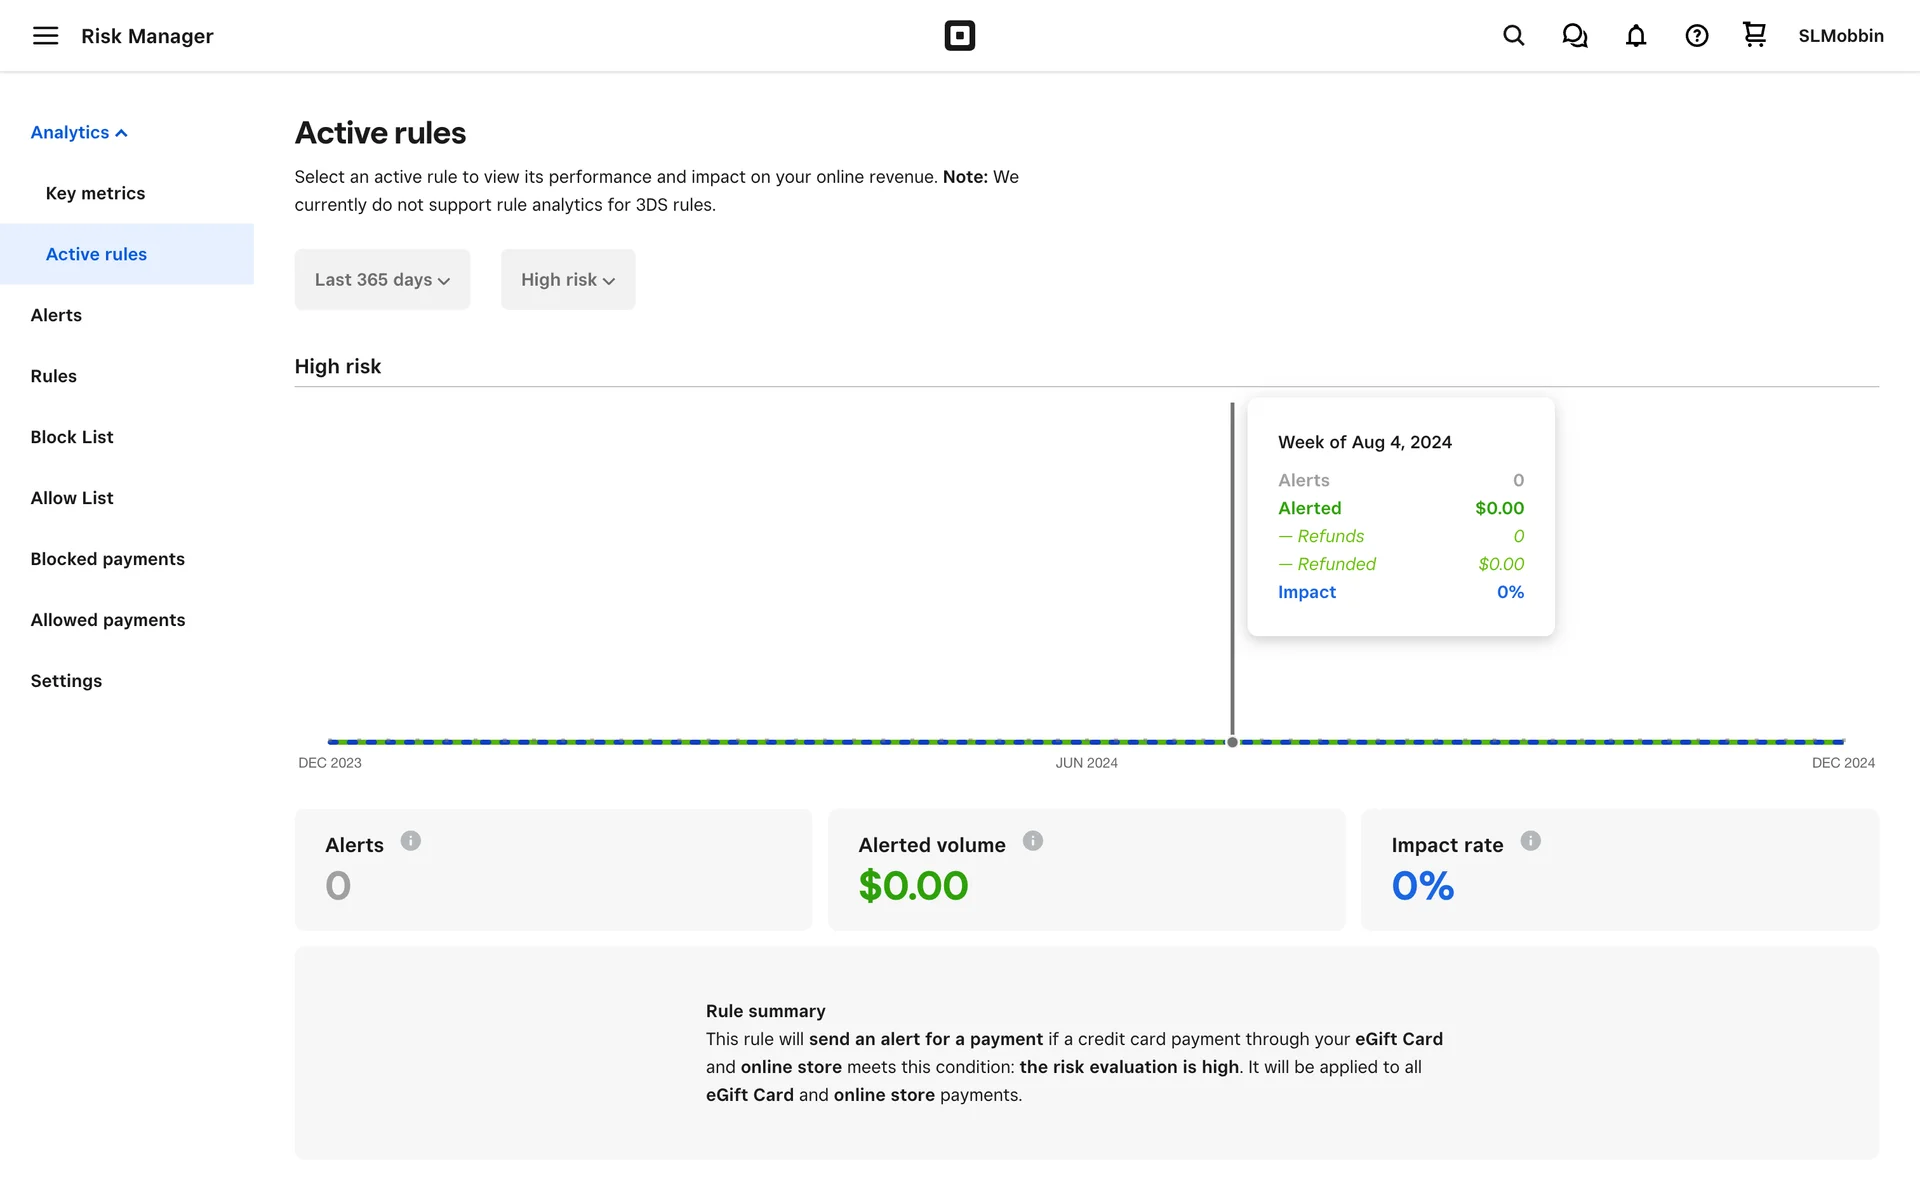Click info icon beside Alerts card
Viewport: 1920px width, 1200px height.
[x=410, y=841]
